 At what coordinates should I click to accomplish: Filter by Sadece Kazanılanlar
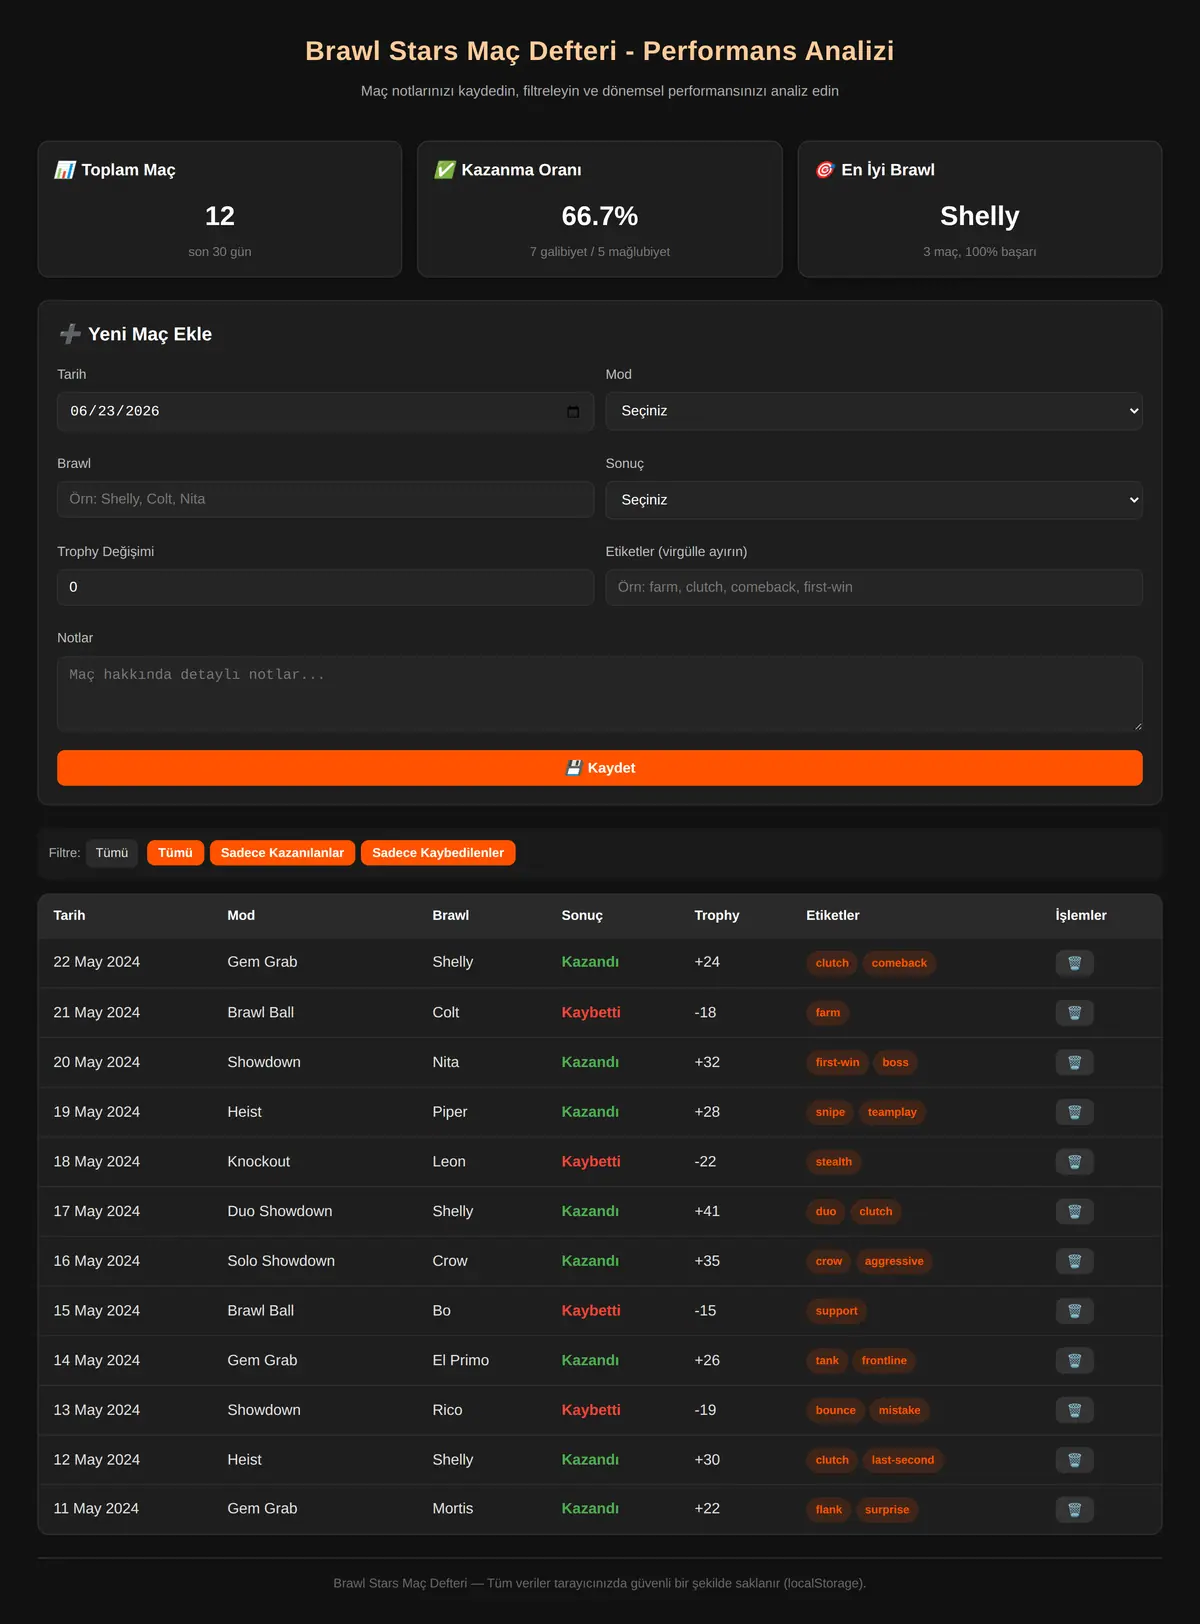pyautogui.click(x=282, y=853)
